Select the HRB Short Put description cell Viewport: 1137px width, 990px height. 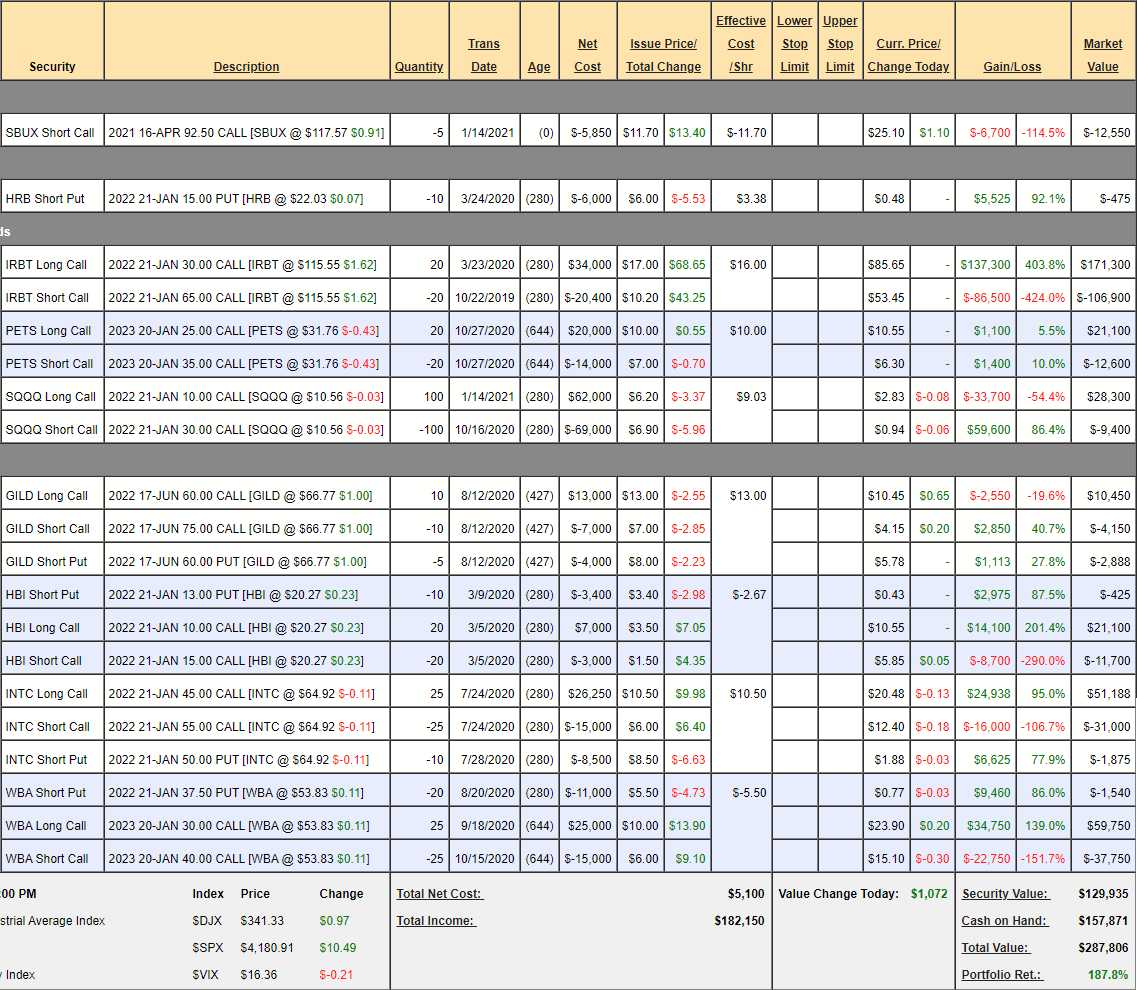tap(236, 199)
